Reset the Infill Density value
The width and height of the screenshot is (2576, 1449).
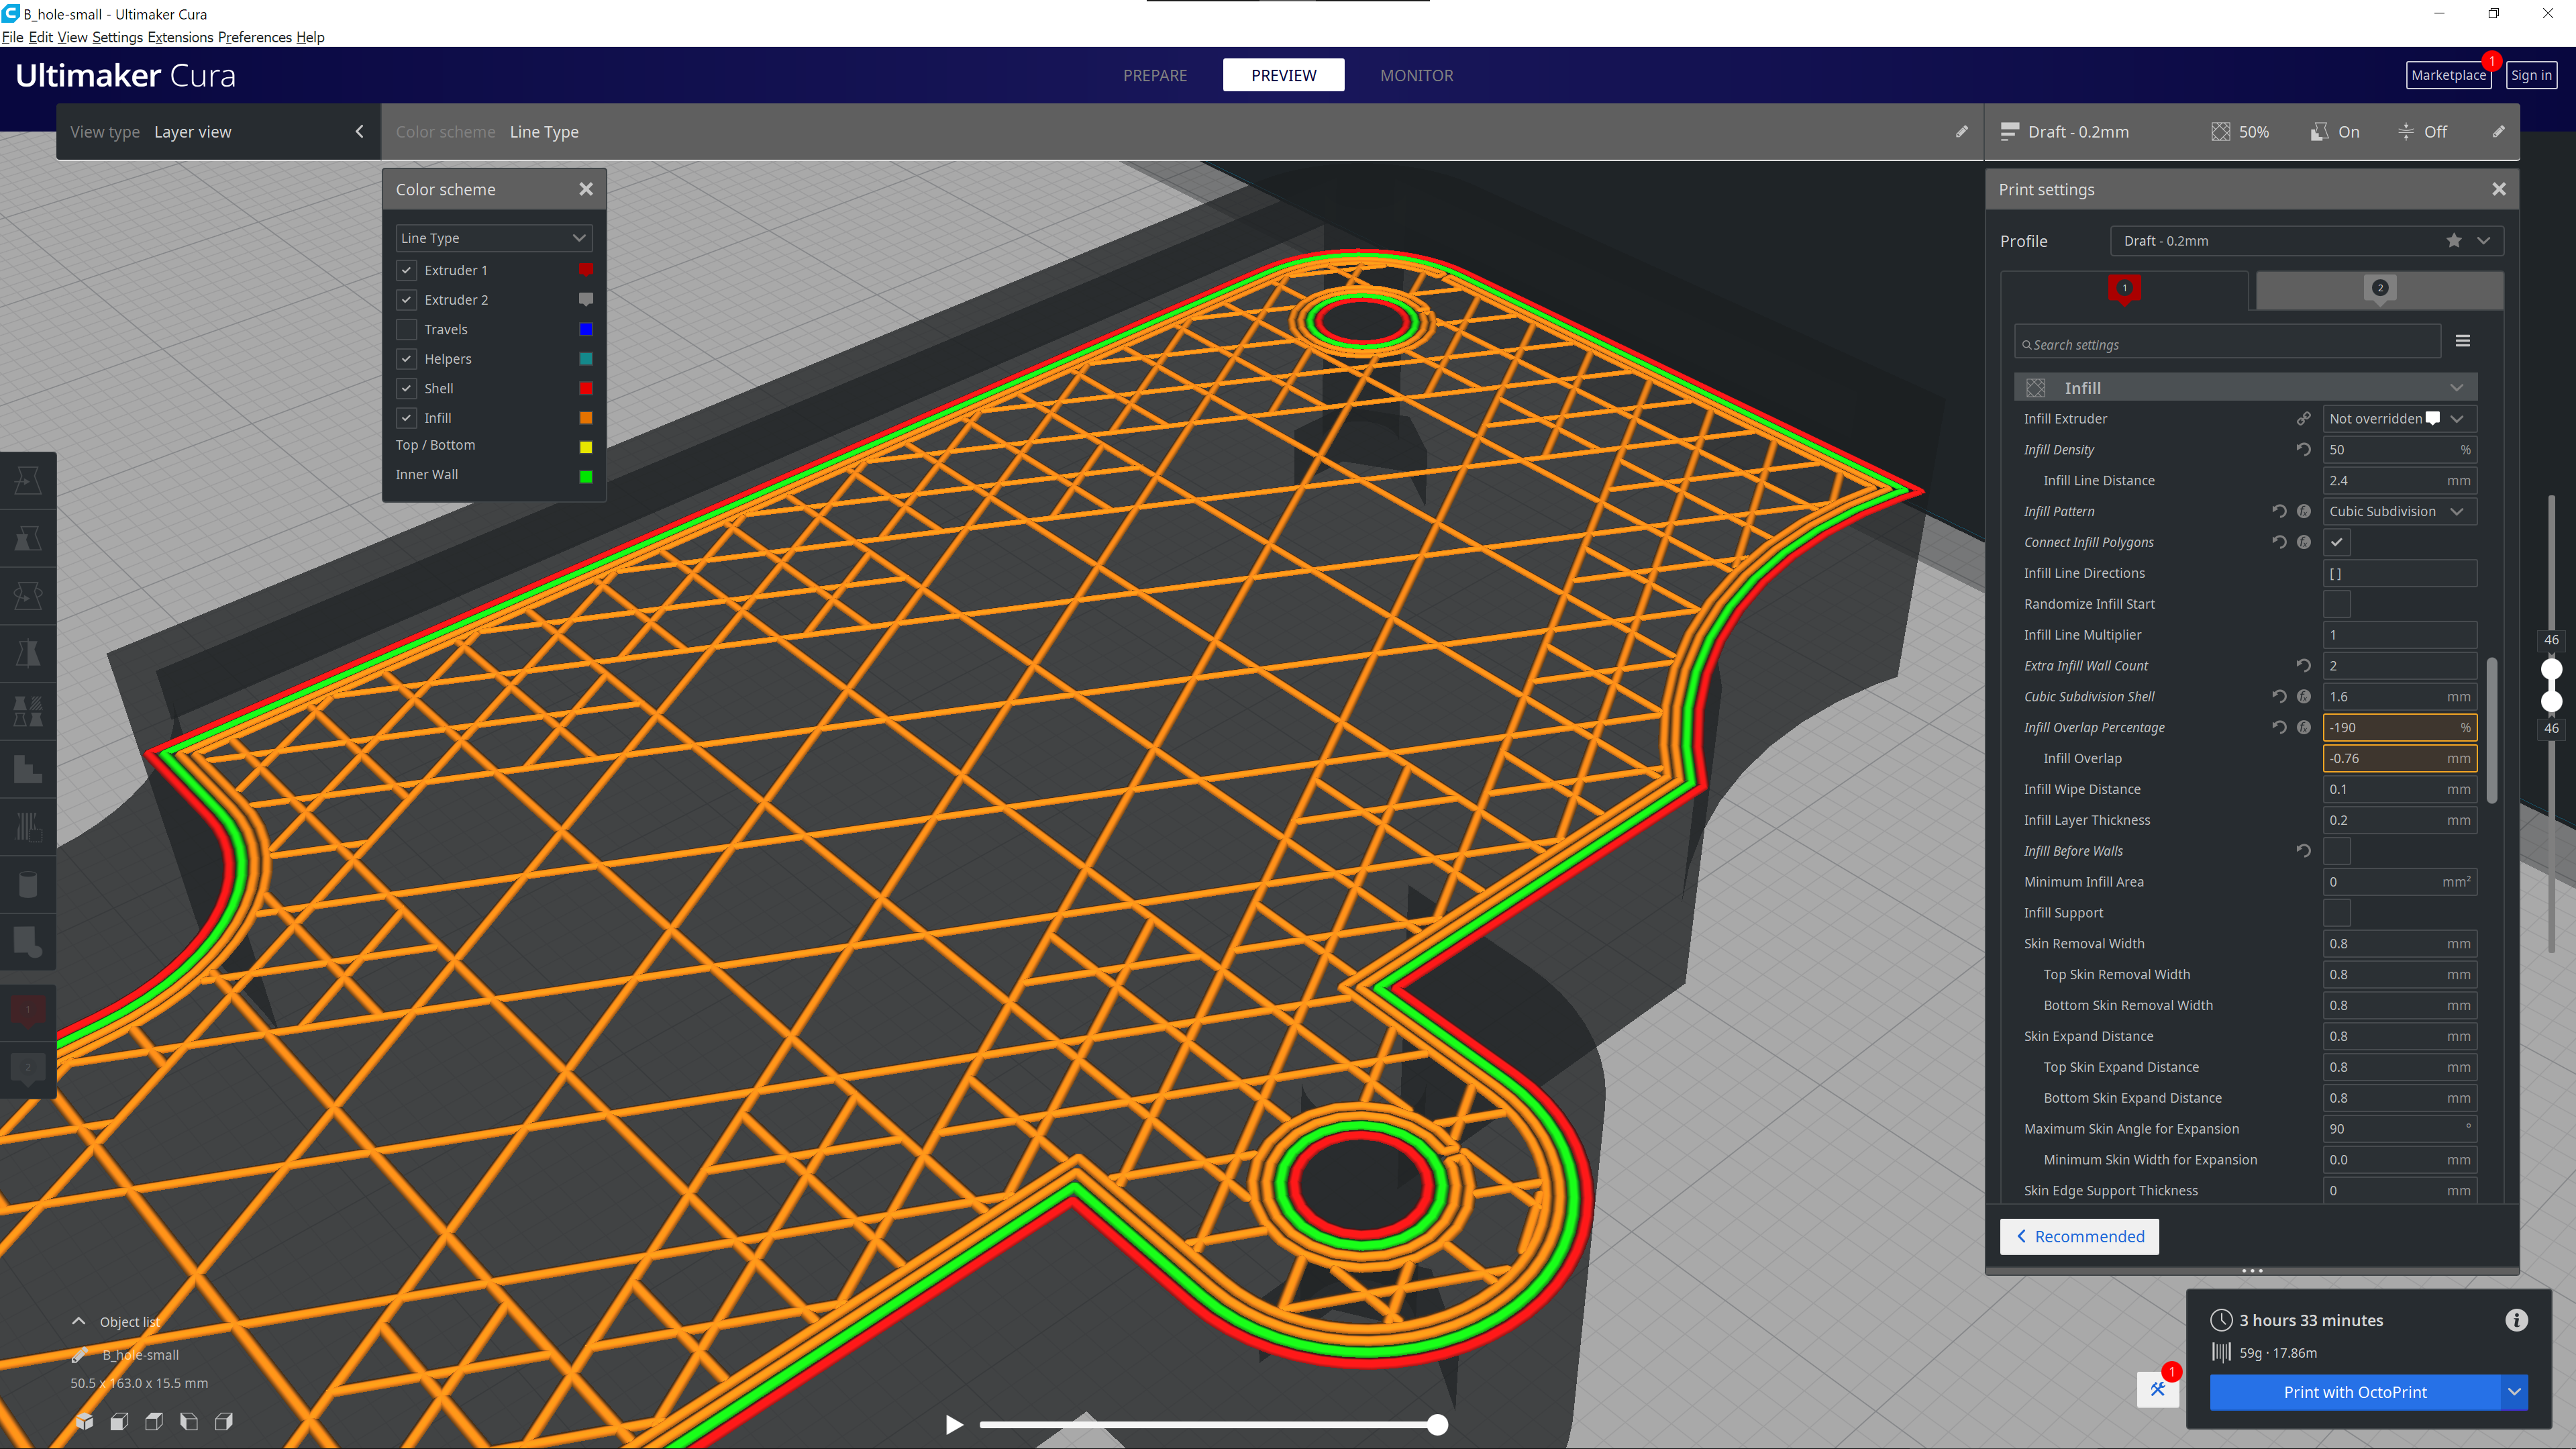(2303, 450)
